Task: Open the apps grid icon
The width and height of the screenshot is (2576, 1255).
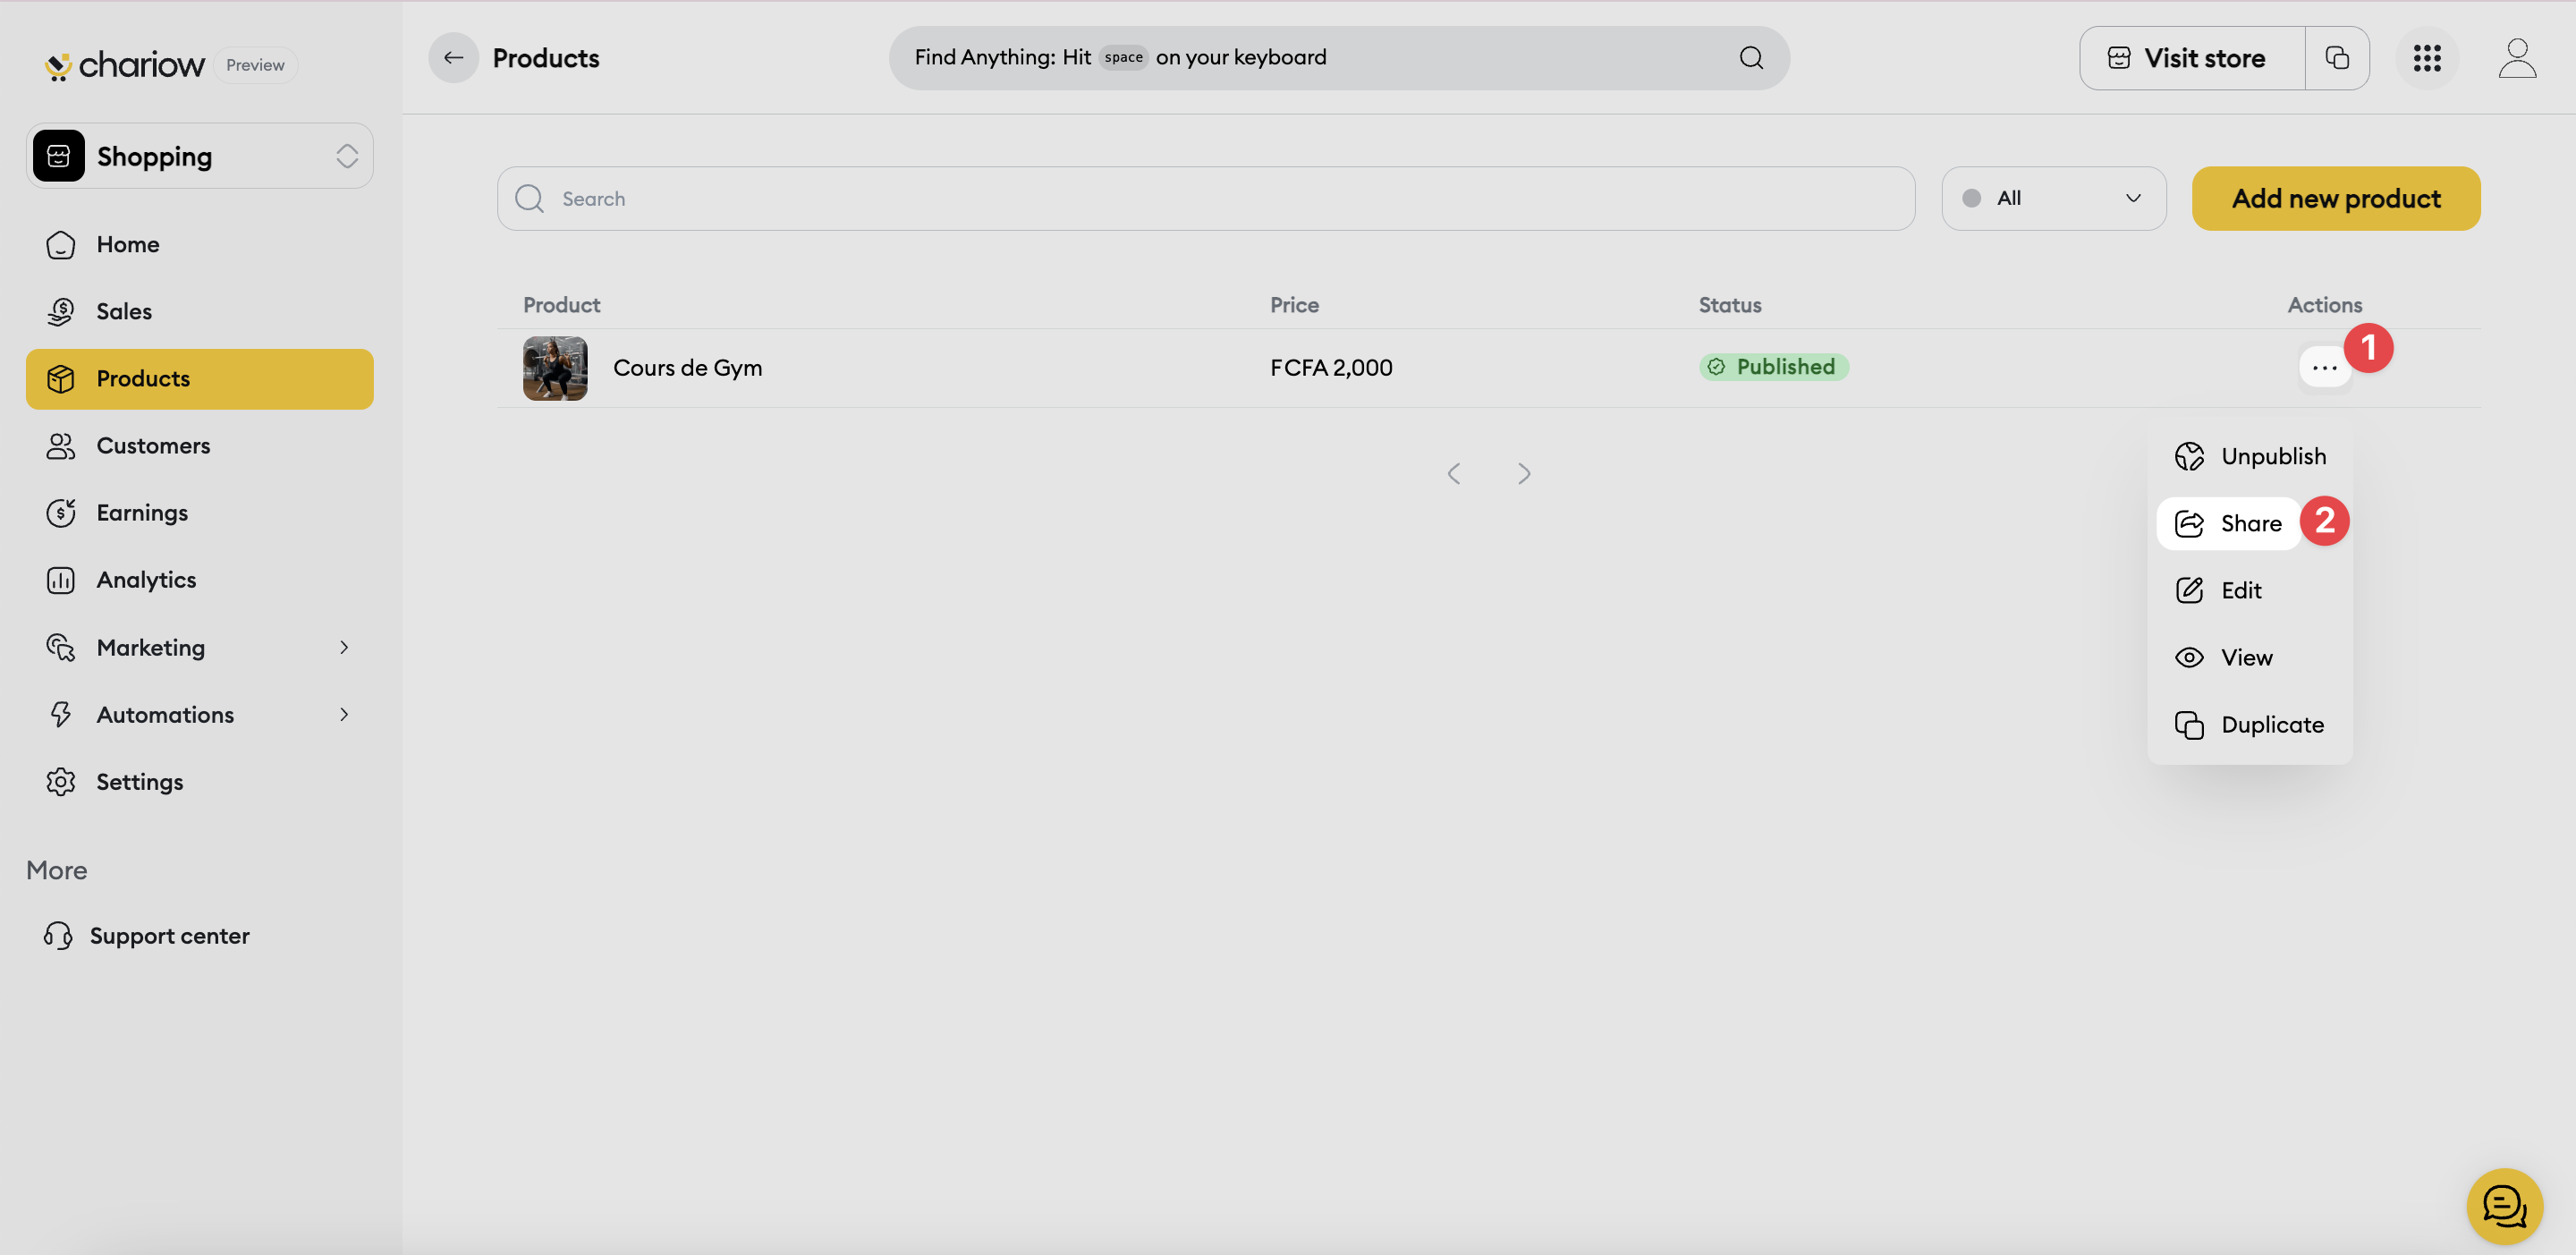Action: [x=2427, y=58]
